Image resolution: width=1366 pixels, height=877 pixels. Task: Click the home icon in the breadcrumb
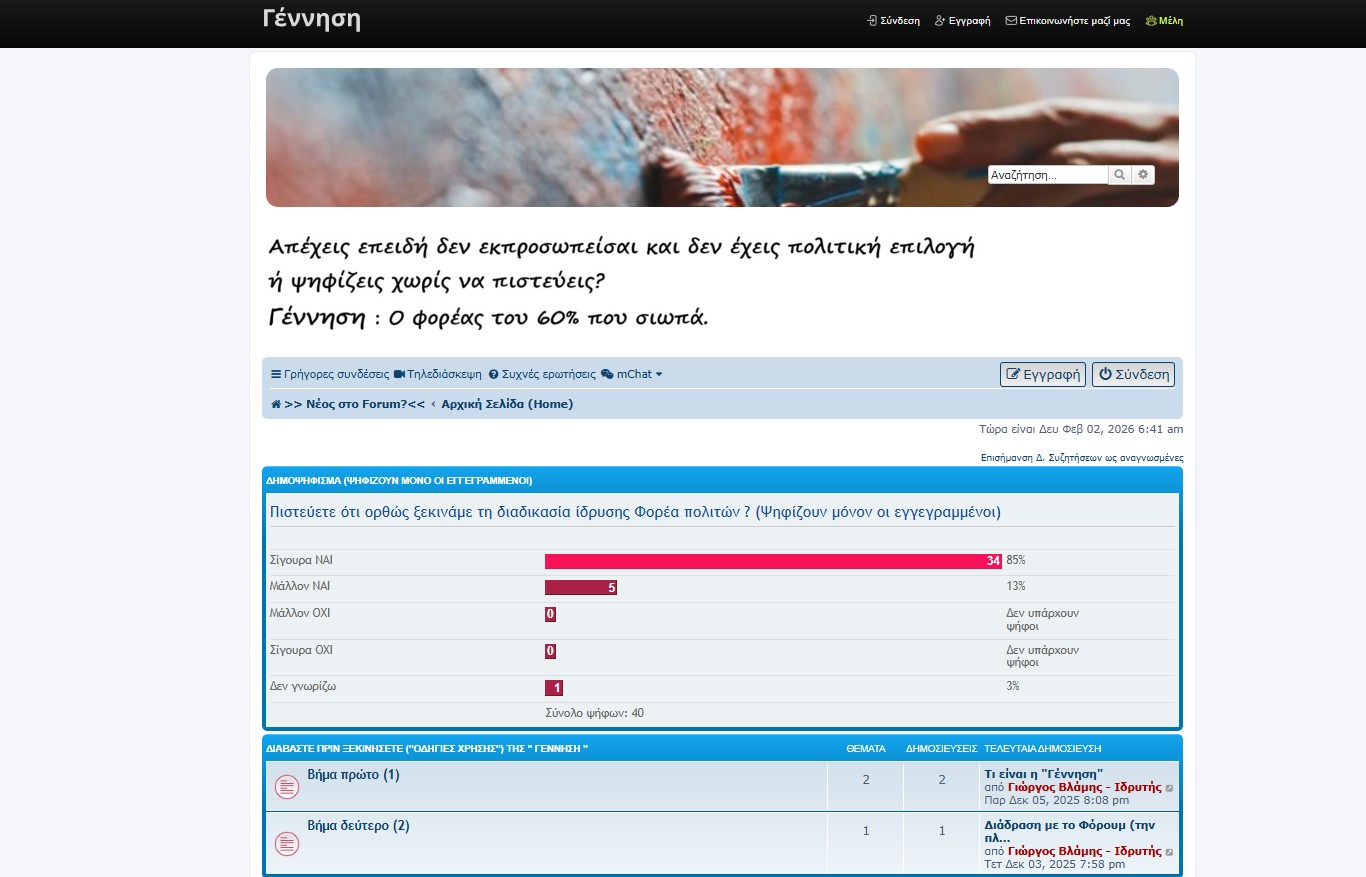coord(276,404)
